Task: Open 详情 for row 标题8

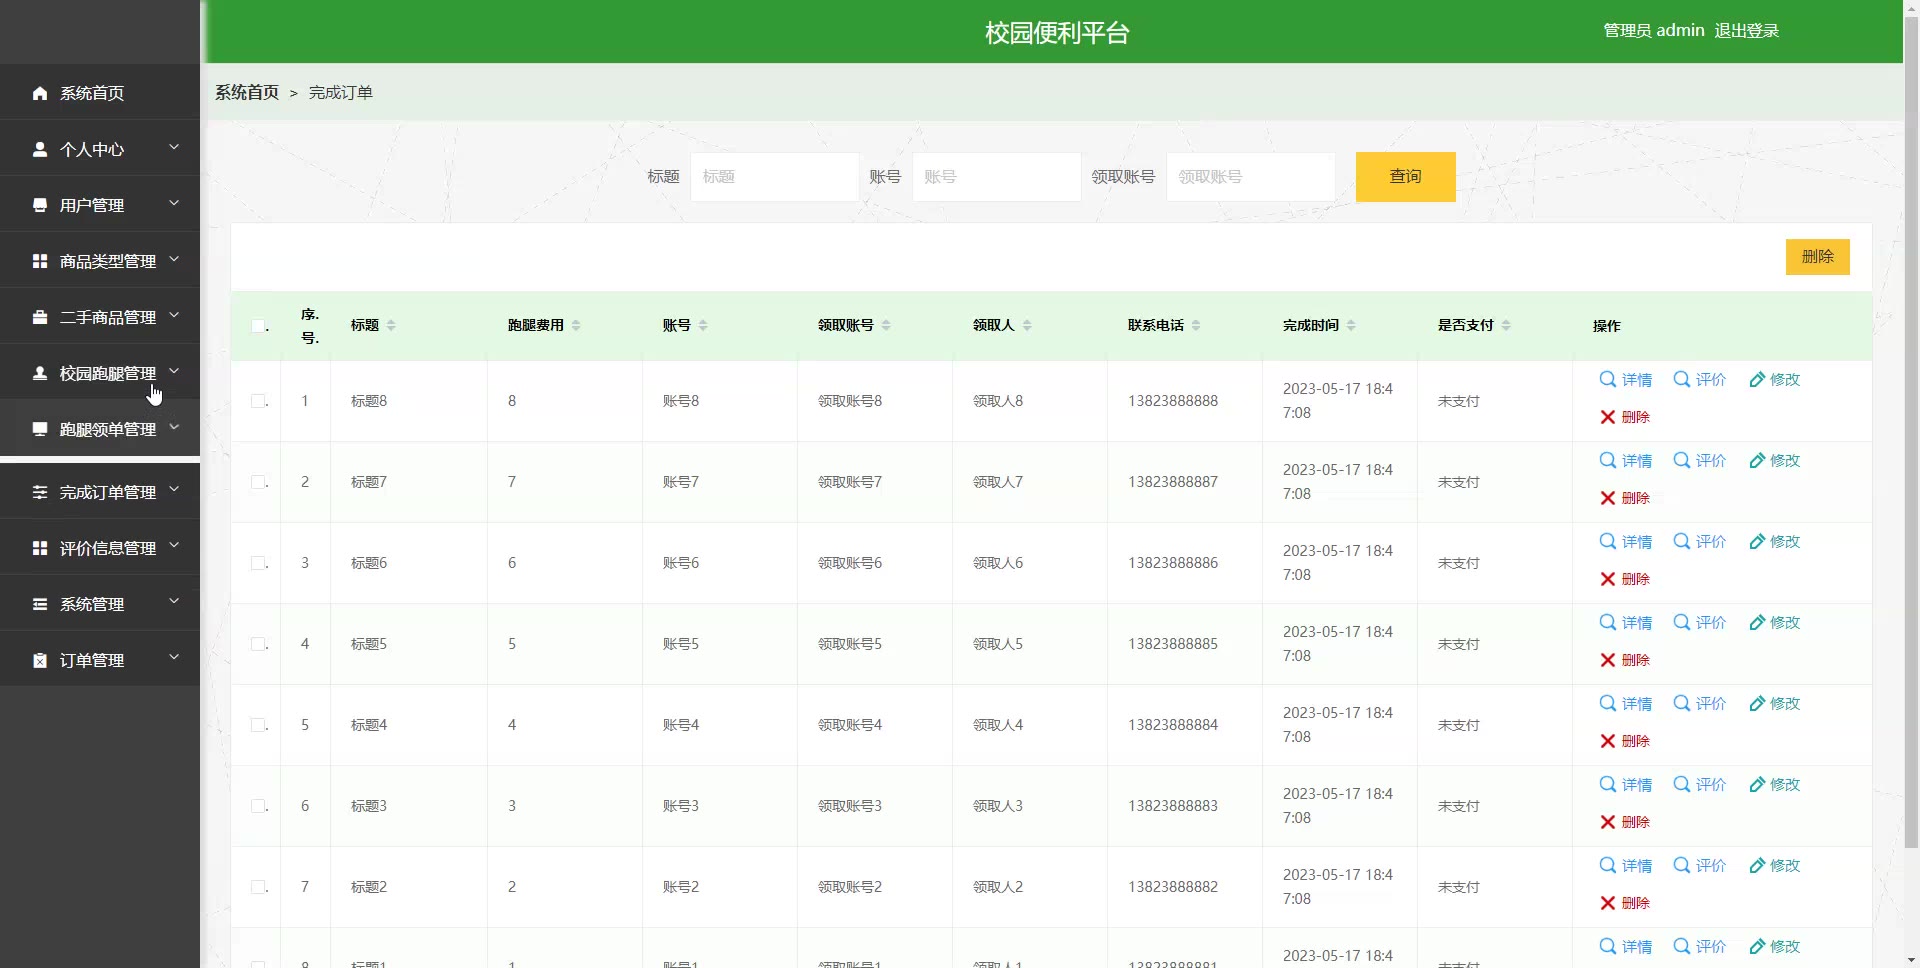Action: pos(1626,379)
